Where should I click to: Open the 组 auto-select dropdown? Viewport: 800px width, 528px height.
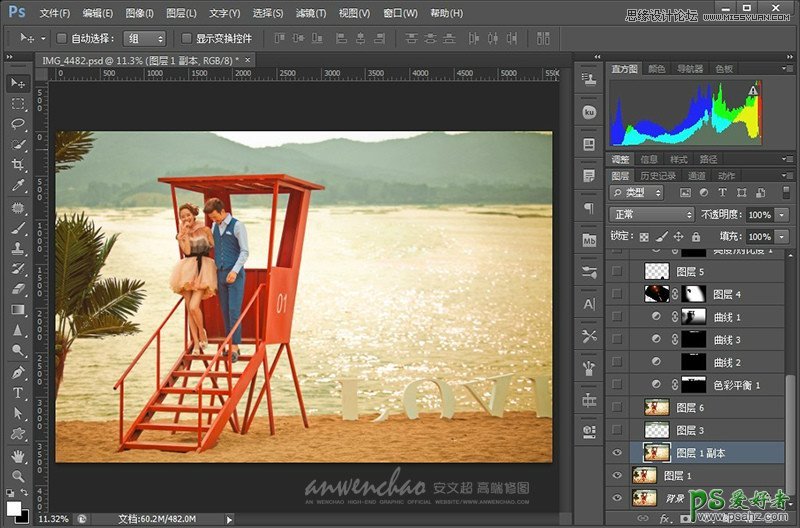pyautogui.click(x=145, y=38)
